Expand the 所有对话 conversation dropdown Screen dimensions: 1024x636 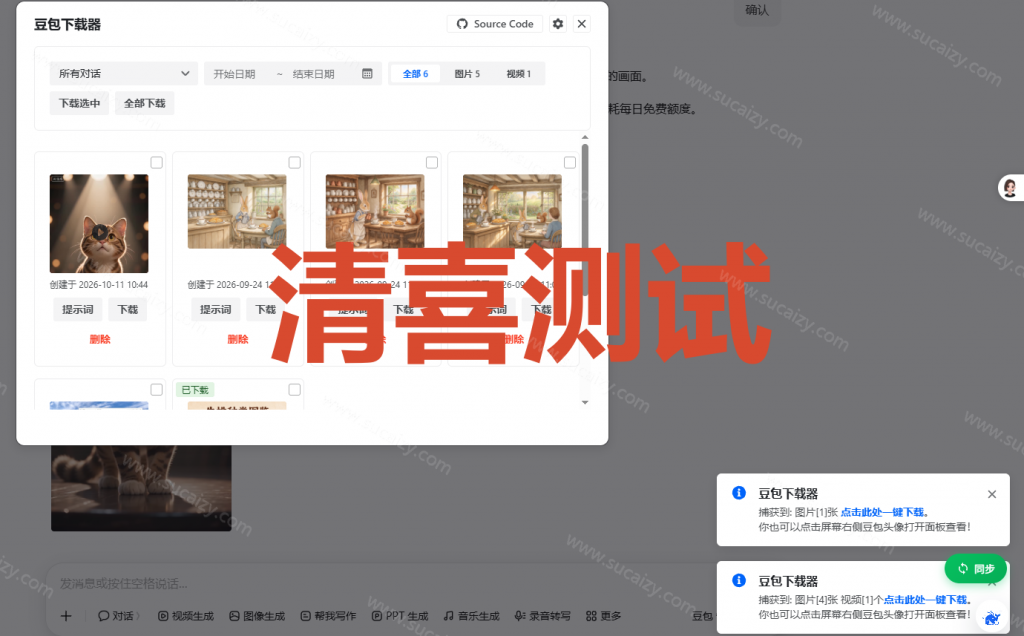point(123,74)
